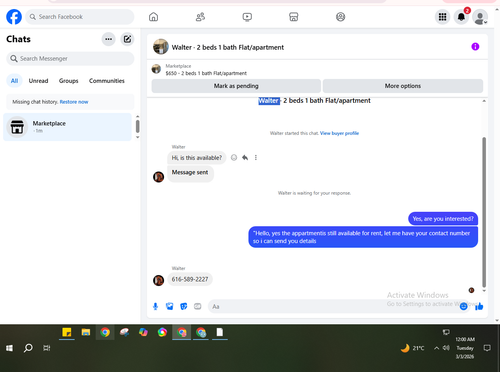Open the Facebook logo home link
The image size is (500, 372).
point(14,17)
